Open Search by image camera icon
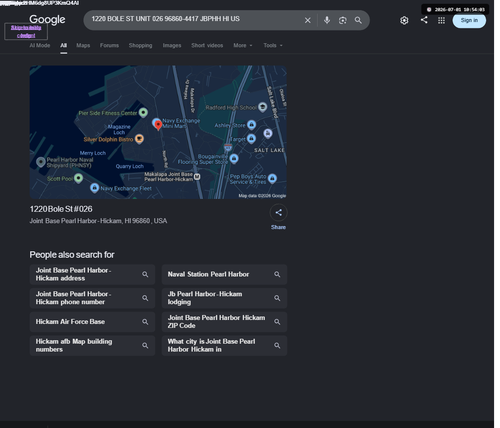The height and width of the screenshot is (428, 500). (342, 20)
